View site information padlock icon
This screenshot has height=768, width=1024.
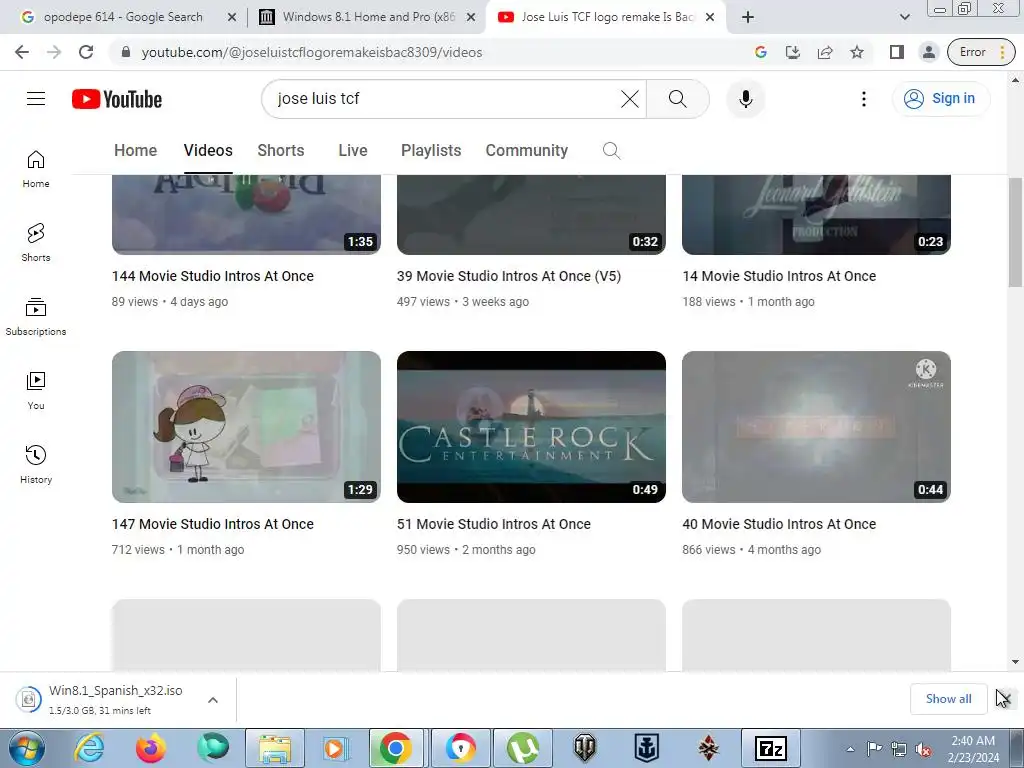pos(126,52)
